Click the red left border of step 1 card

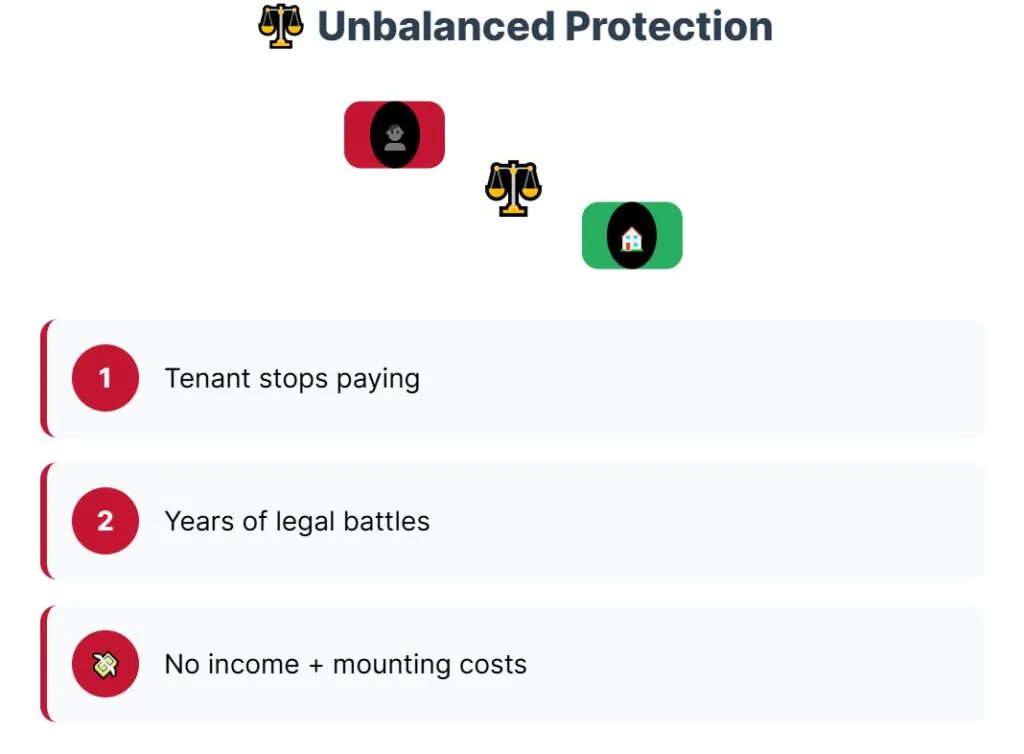[44, 378]
